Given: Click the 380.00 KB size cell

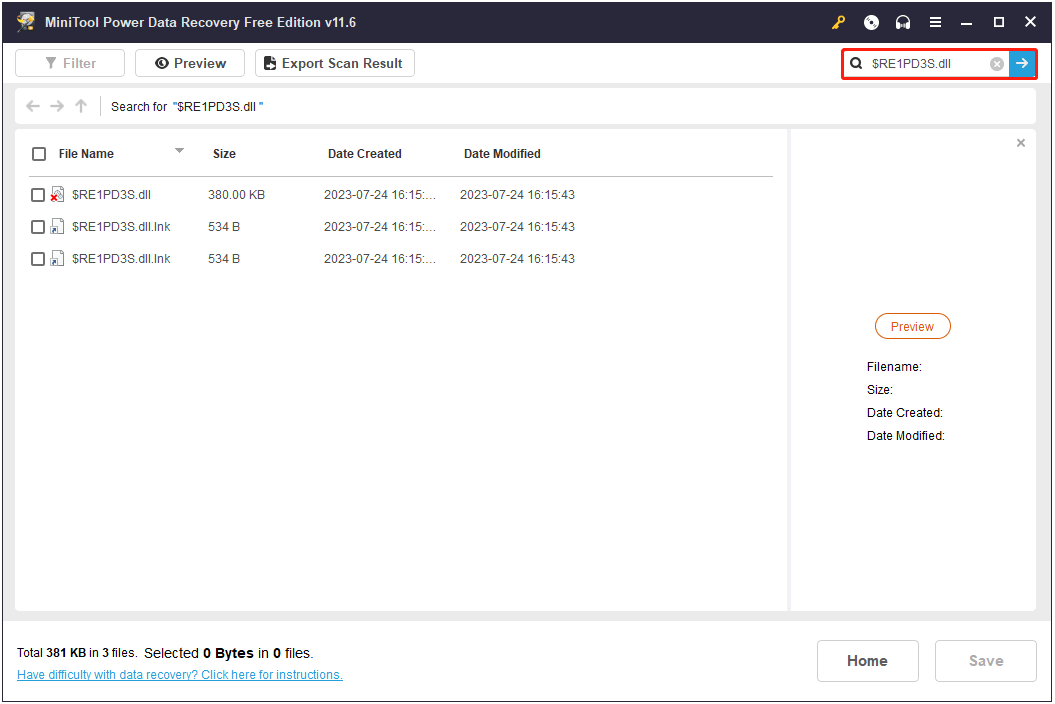Looking at the screenshot, I should tap(236, 195).
